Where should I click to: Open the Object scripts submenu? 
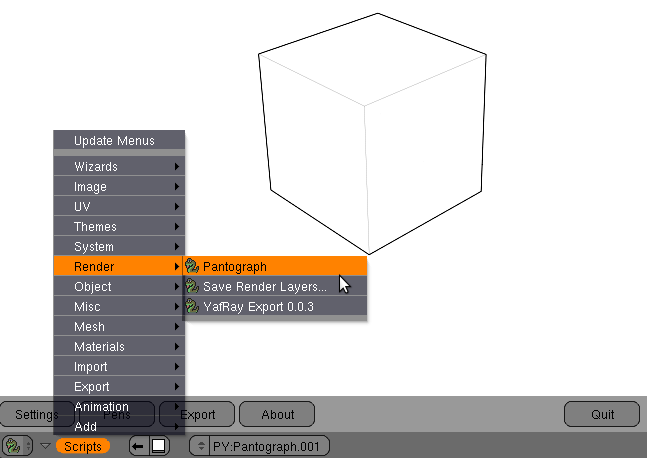[x=119, y=286]
